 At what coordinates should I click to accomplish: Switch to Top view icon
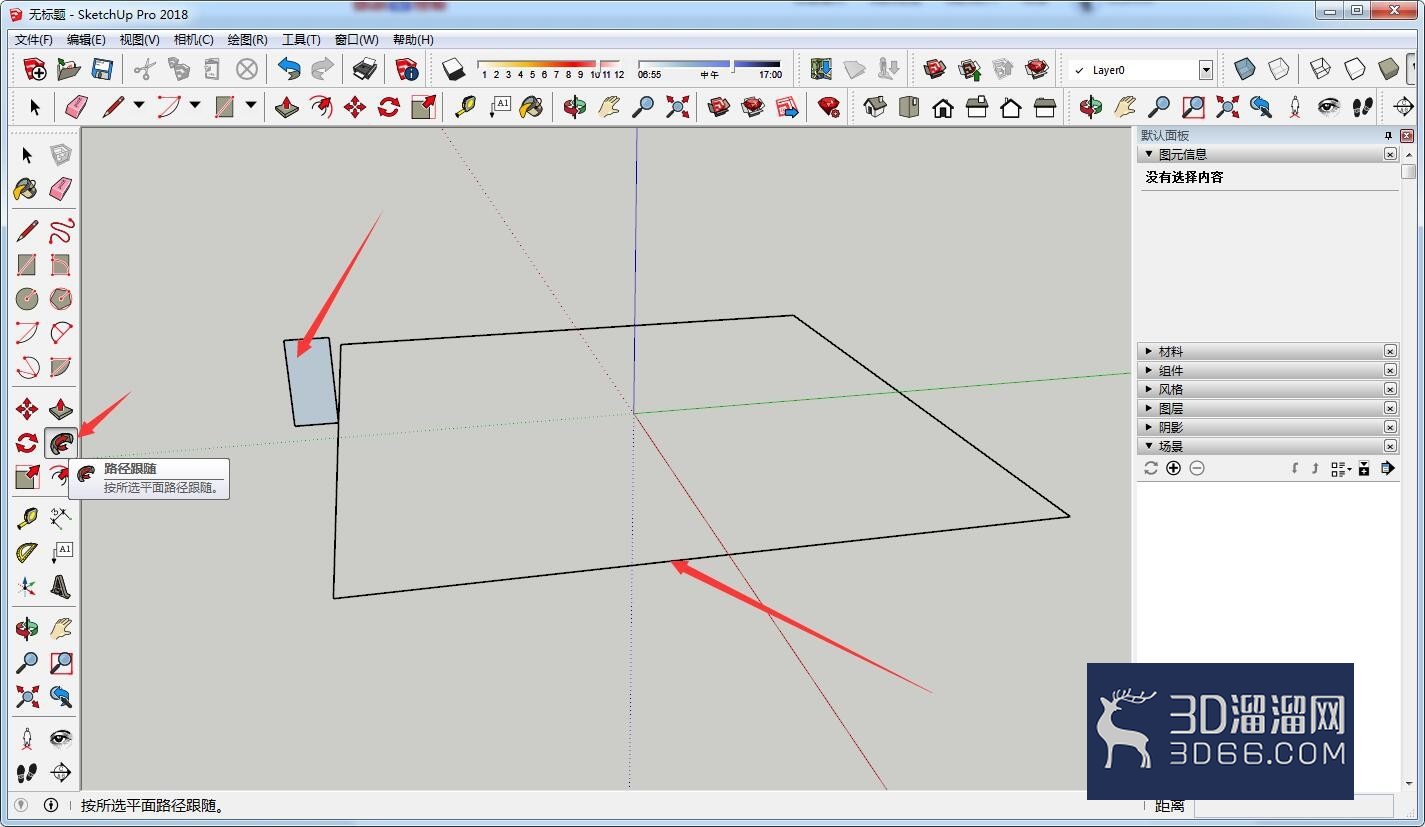click(x=909, y=107)
